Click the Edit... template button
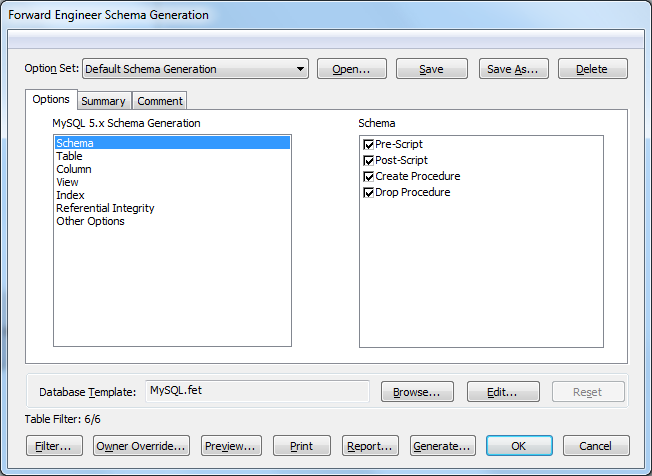The width and height of the screenshot is (652, 476). [x=503, y=392]
